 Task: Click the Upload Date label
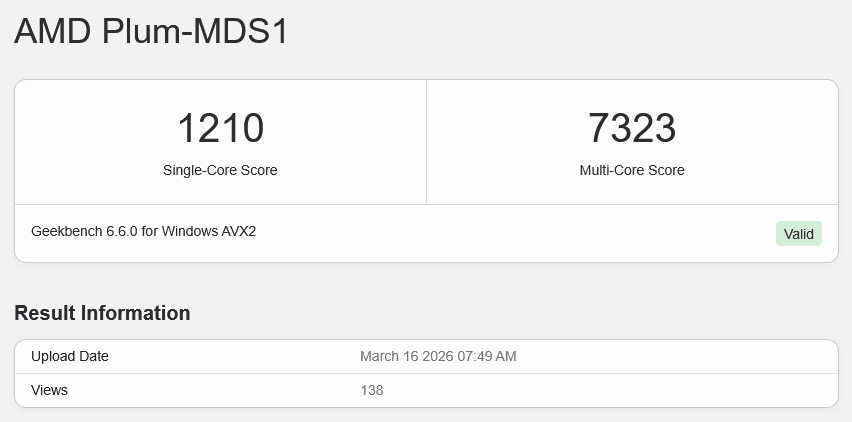pos(70,356)
